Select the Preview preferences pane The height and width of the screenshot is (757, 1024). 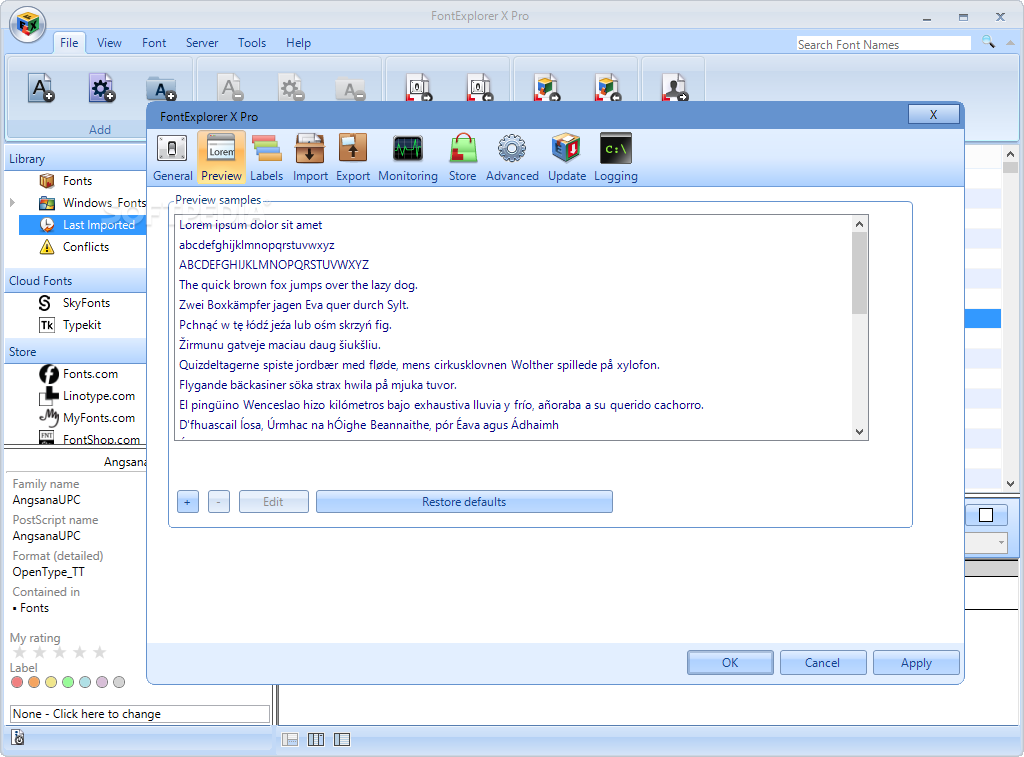coord(221,157)
